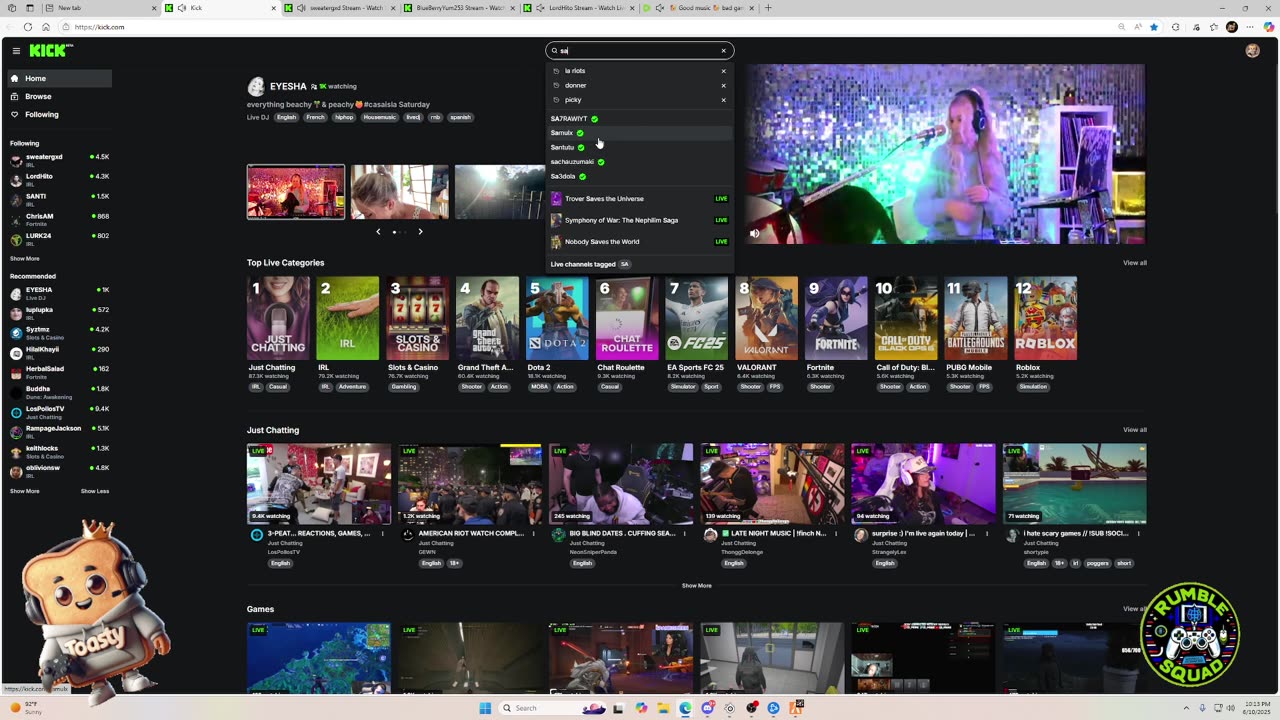Remove 'la riots' from search history
The image size is (1280, 720).
point(723,71)
